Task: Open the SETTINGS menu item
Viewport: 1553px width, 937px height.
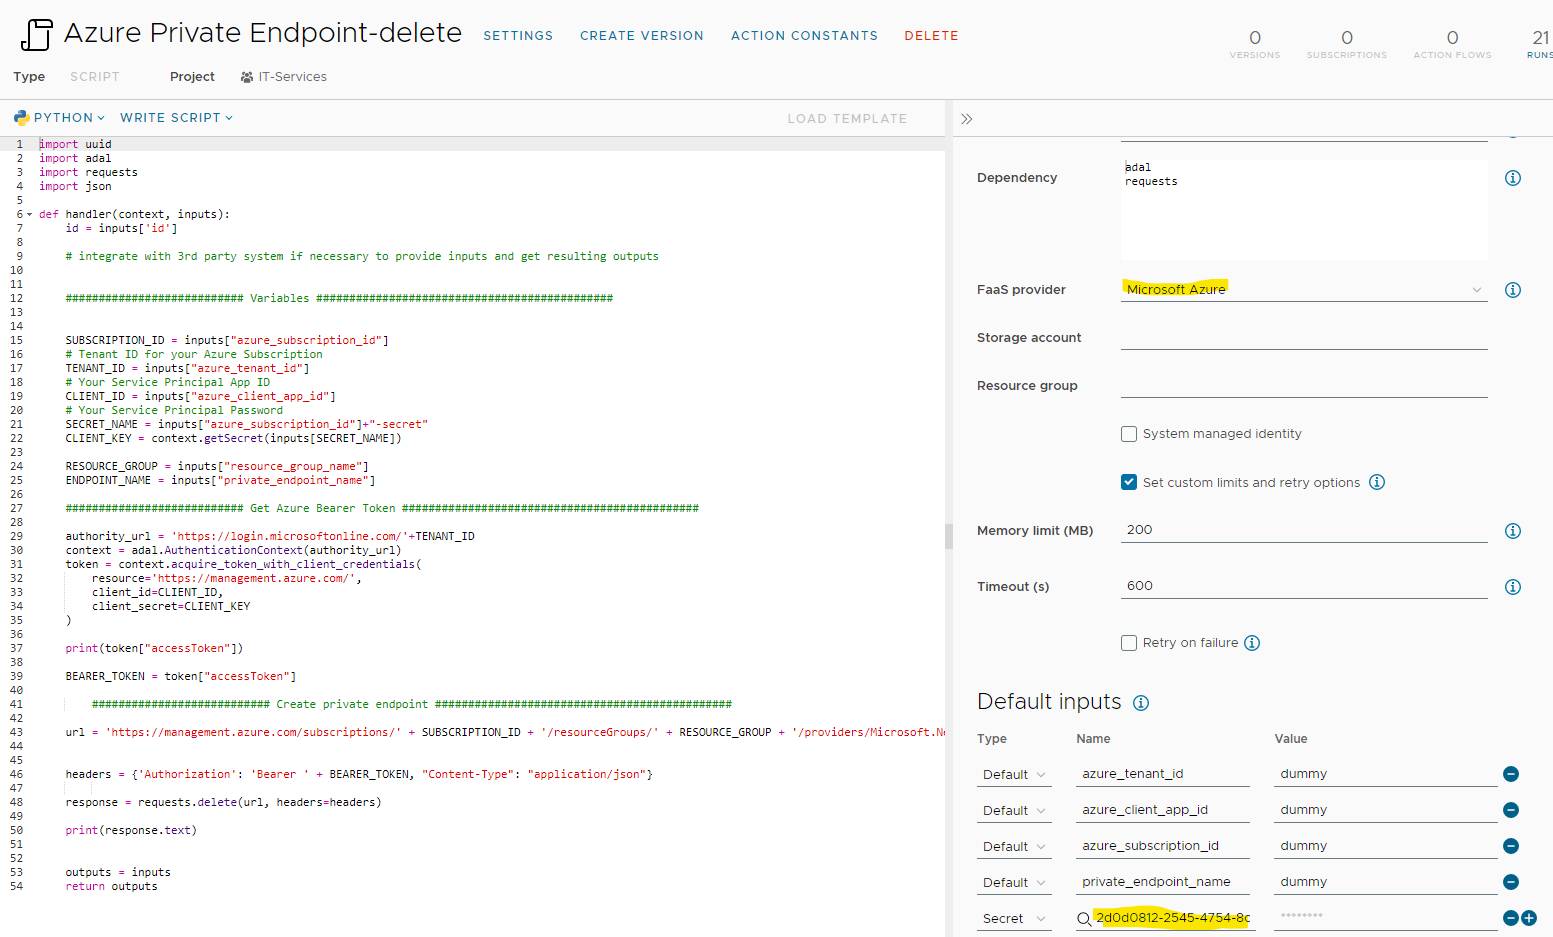Action: 518,36
